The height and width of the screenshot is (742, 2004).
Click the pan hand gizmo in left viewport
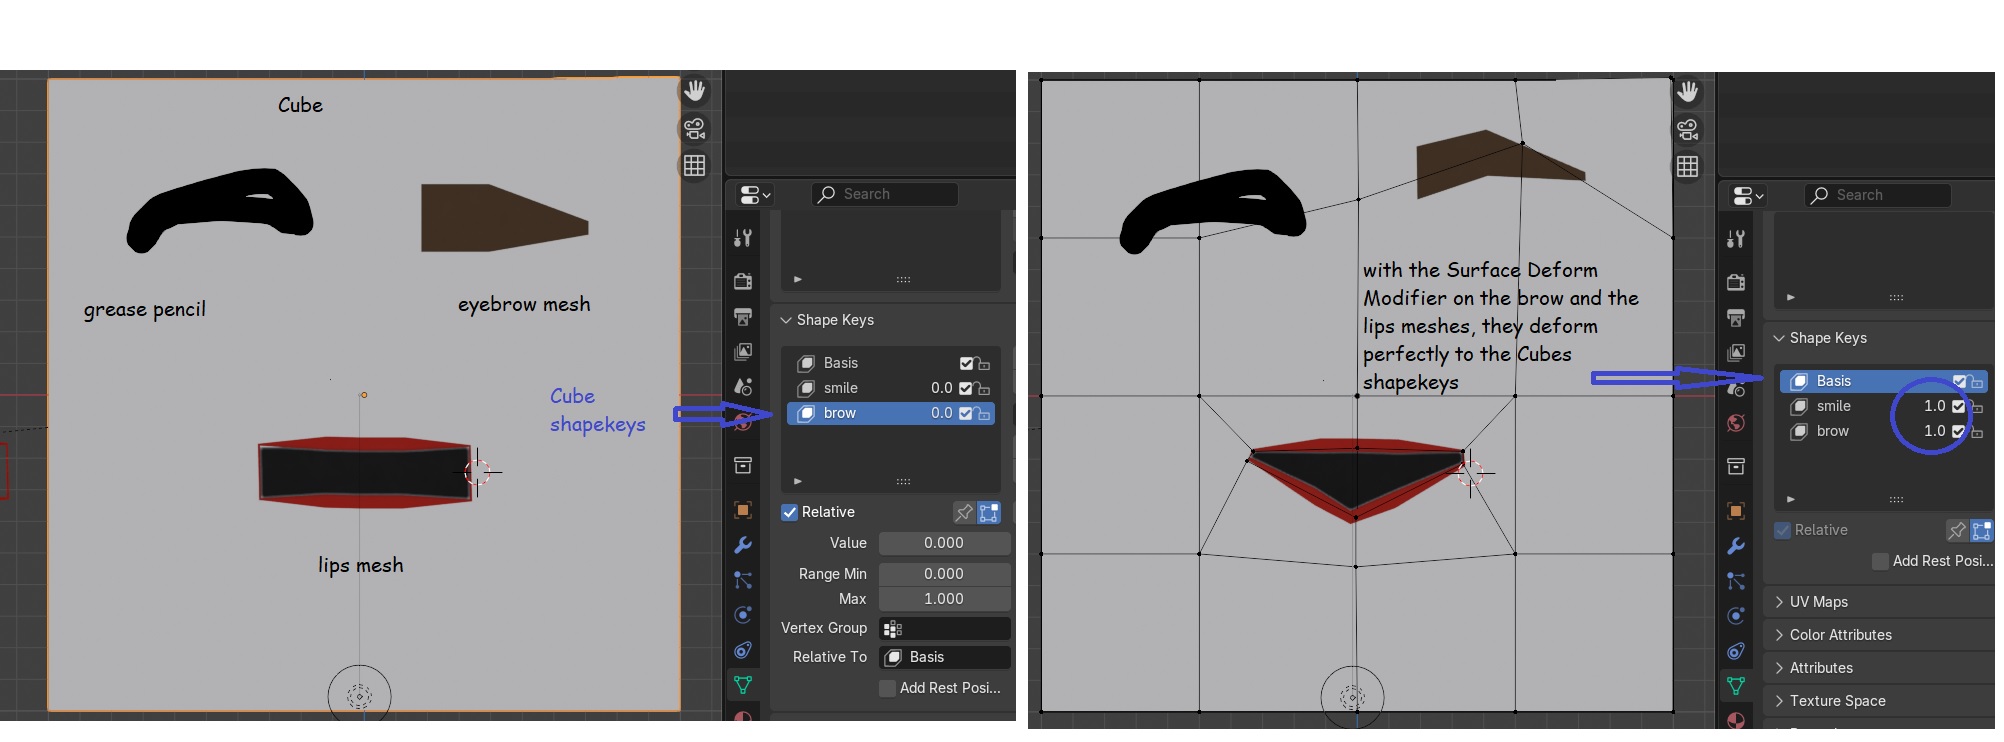[695, 91]
